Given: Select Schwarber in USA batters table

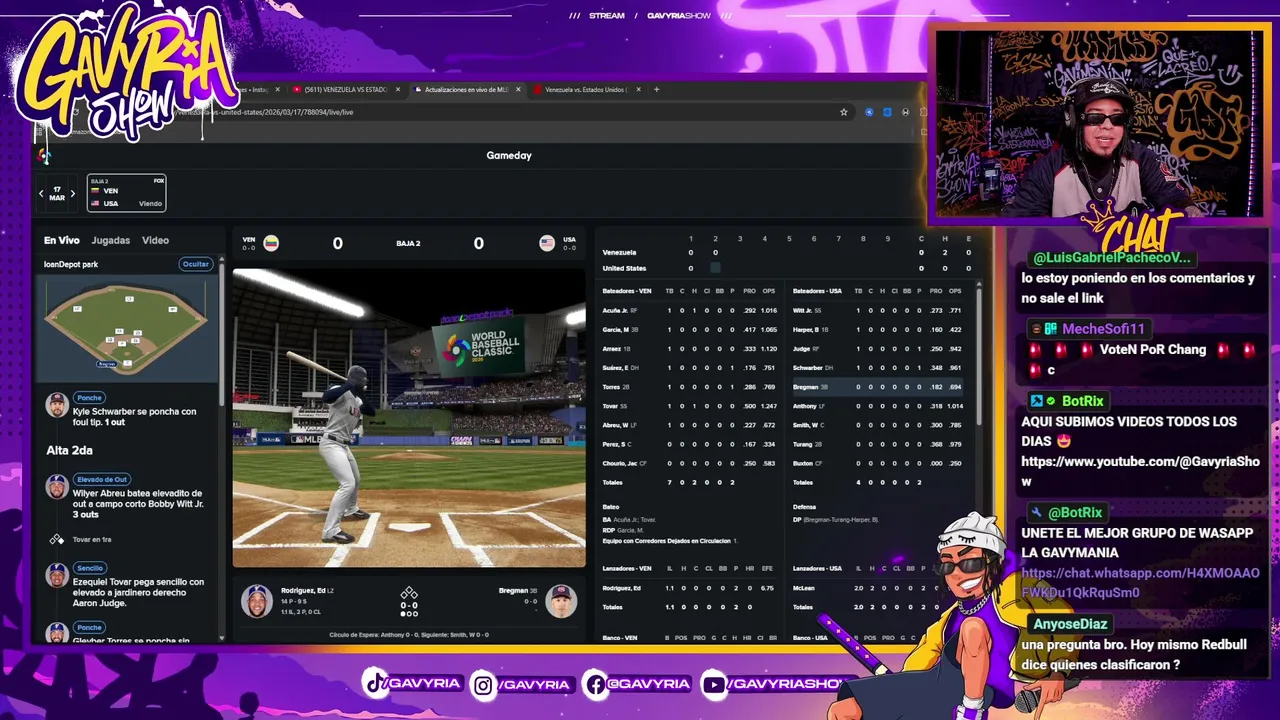Looking at the screenshot, I should pyautogui.click(x=809, y=367).
